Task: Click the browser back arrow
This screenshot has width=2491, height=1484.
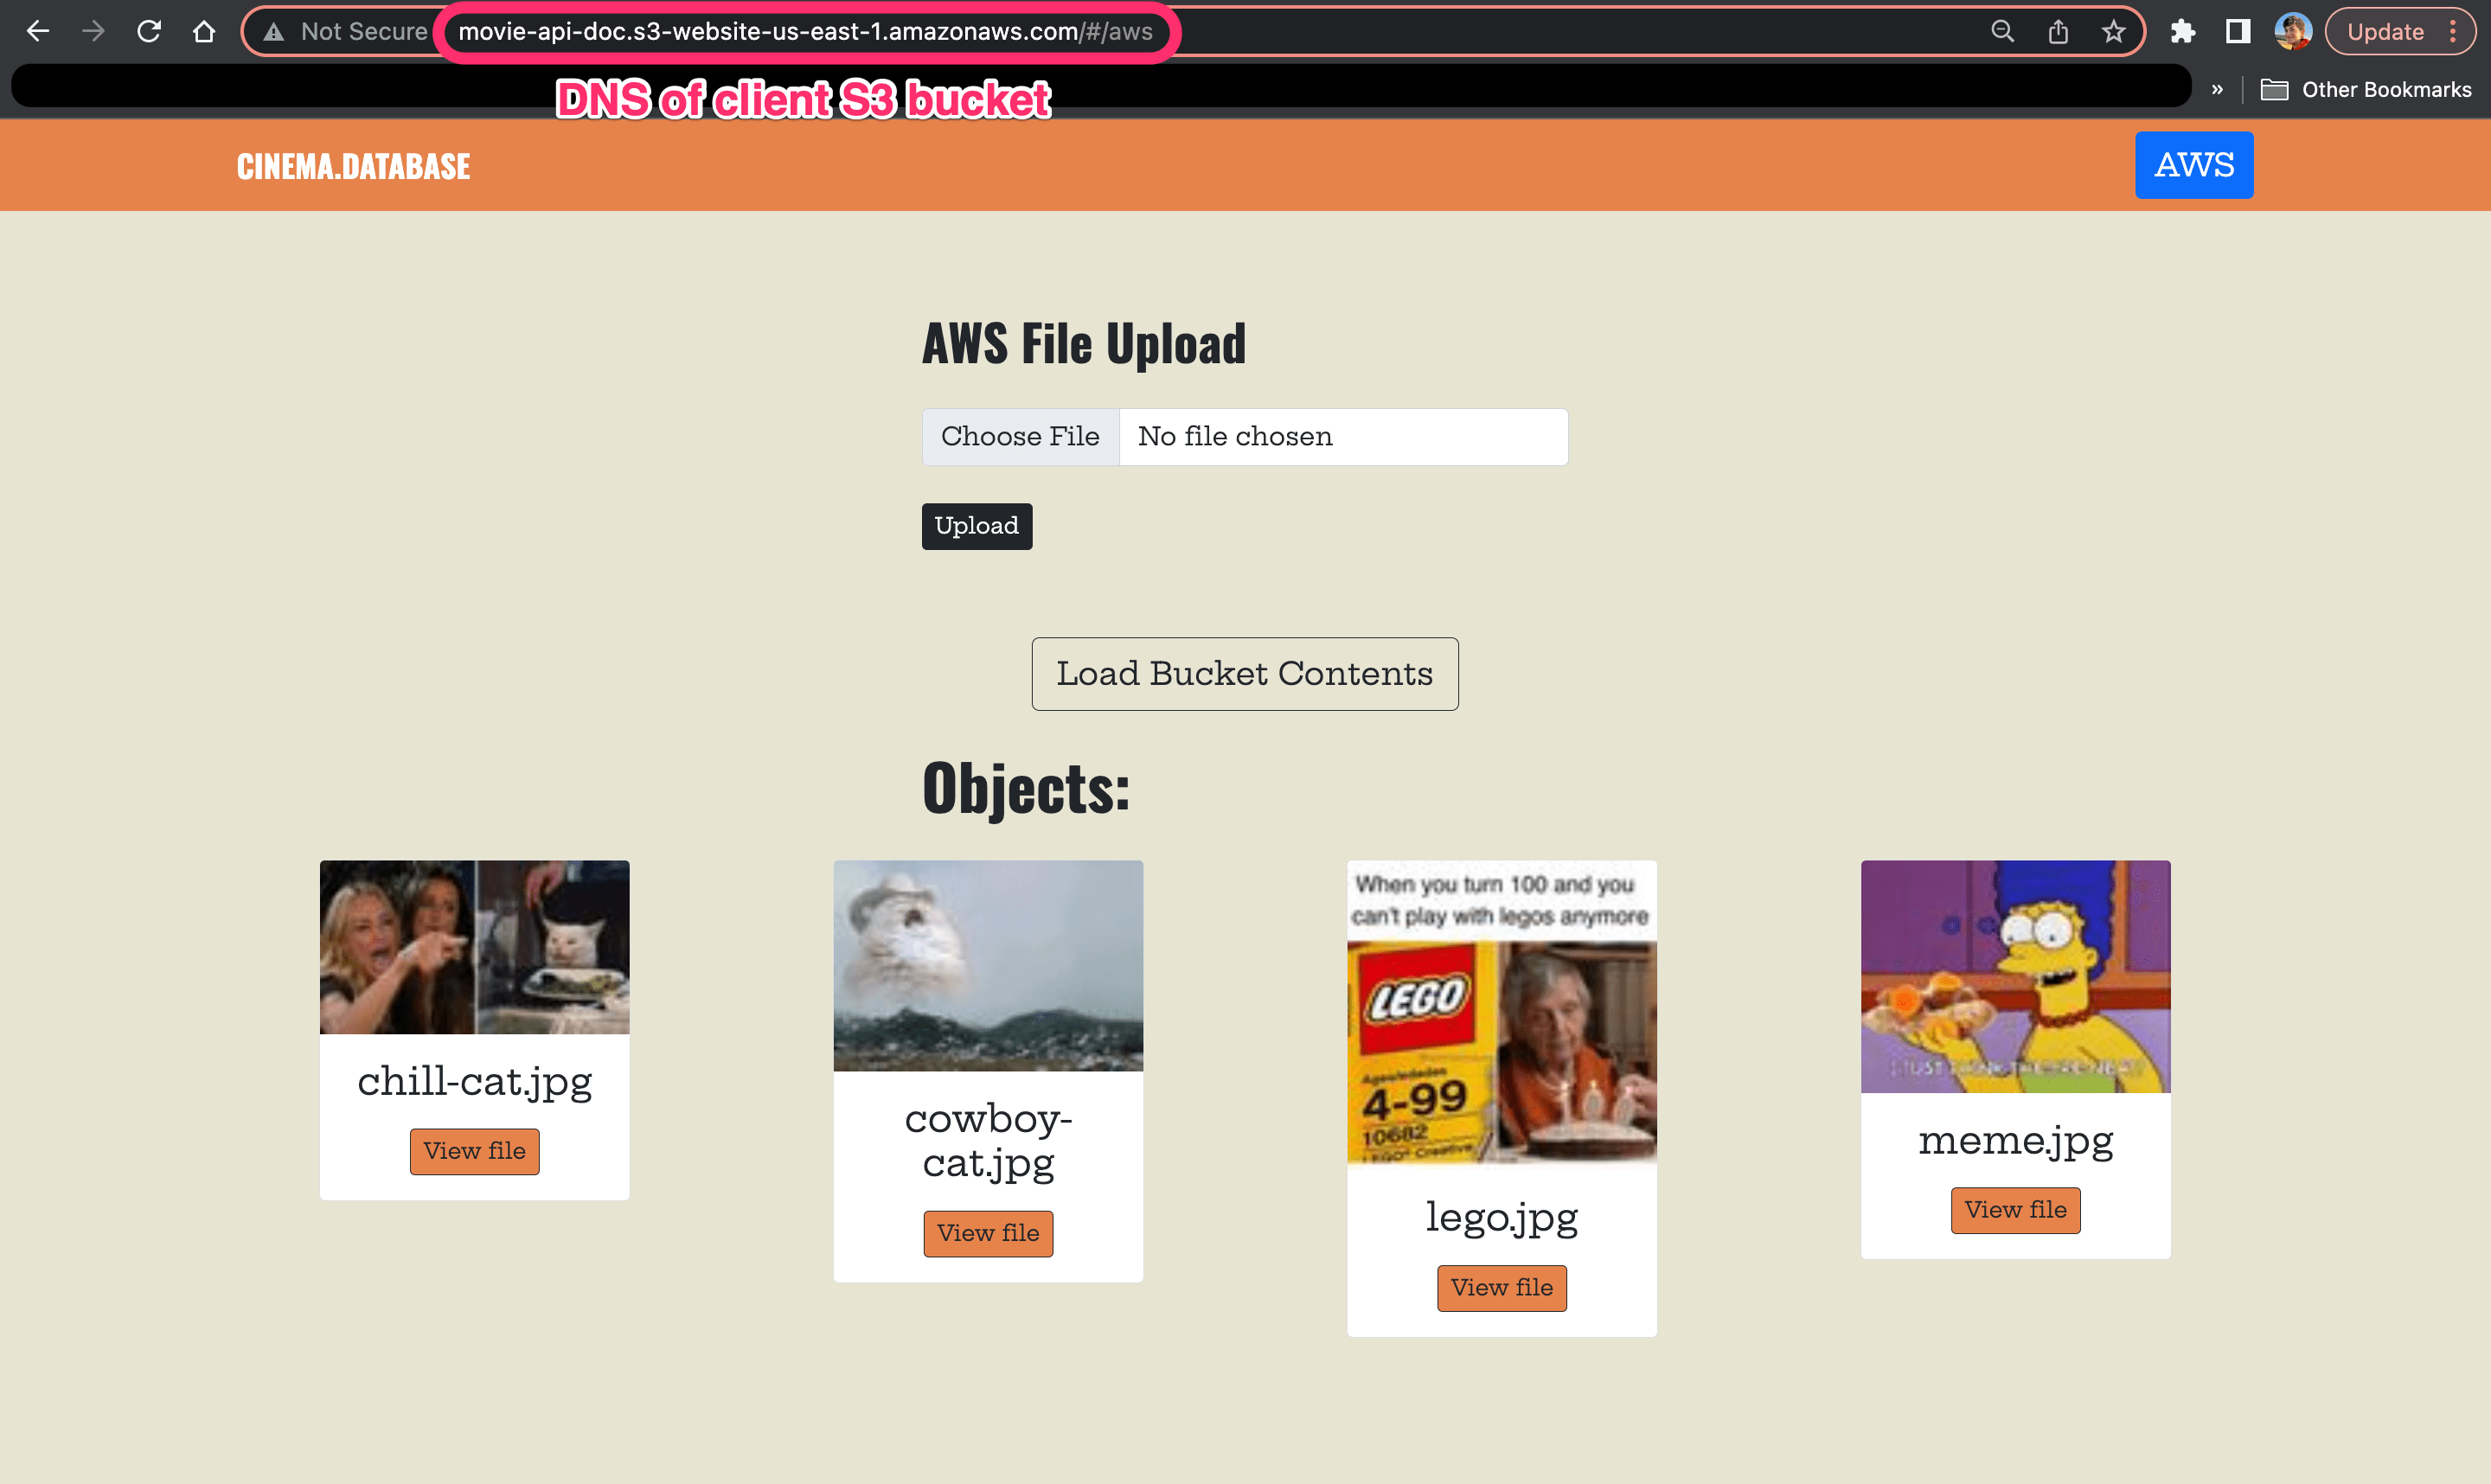Action: click(x=38, y=31)
